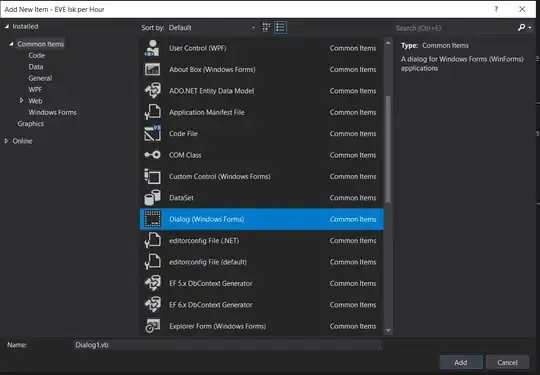Switch to small icons grid view

pyautogui.click(x=266, y=28)
